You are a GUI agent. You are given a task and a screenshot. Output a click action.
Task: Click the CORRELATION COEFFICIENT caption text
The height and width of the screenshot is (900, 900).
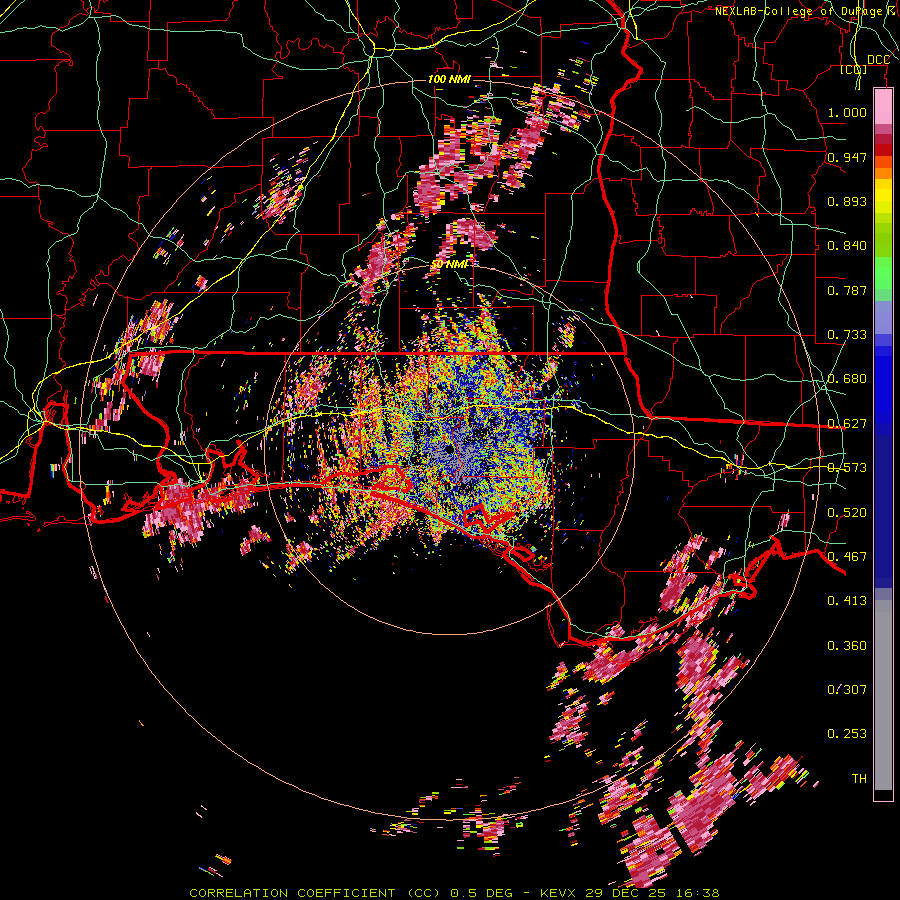[292, 893]
